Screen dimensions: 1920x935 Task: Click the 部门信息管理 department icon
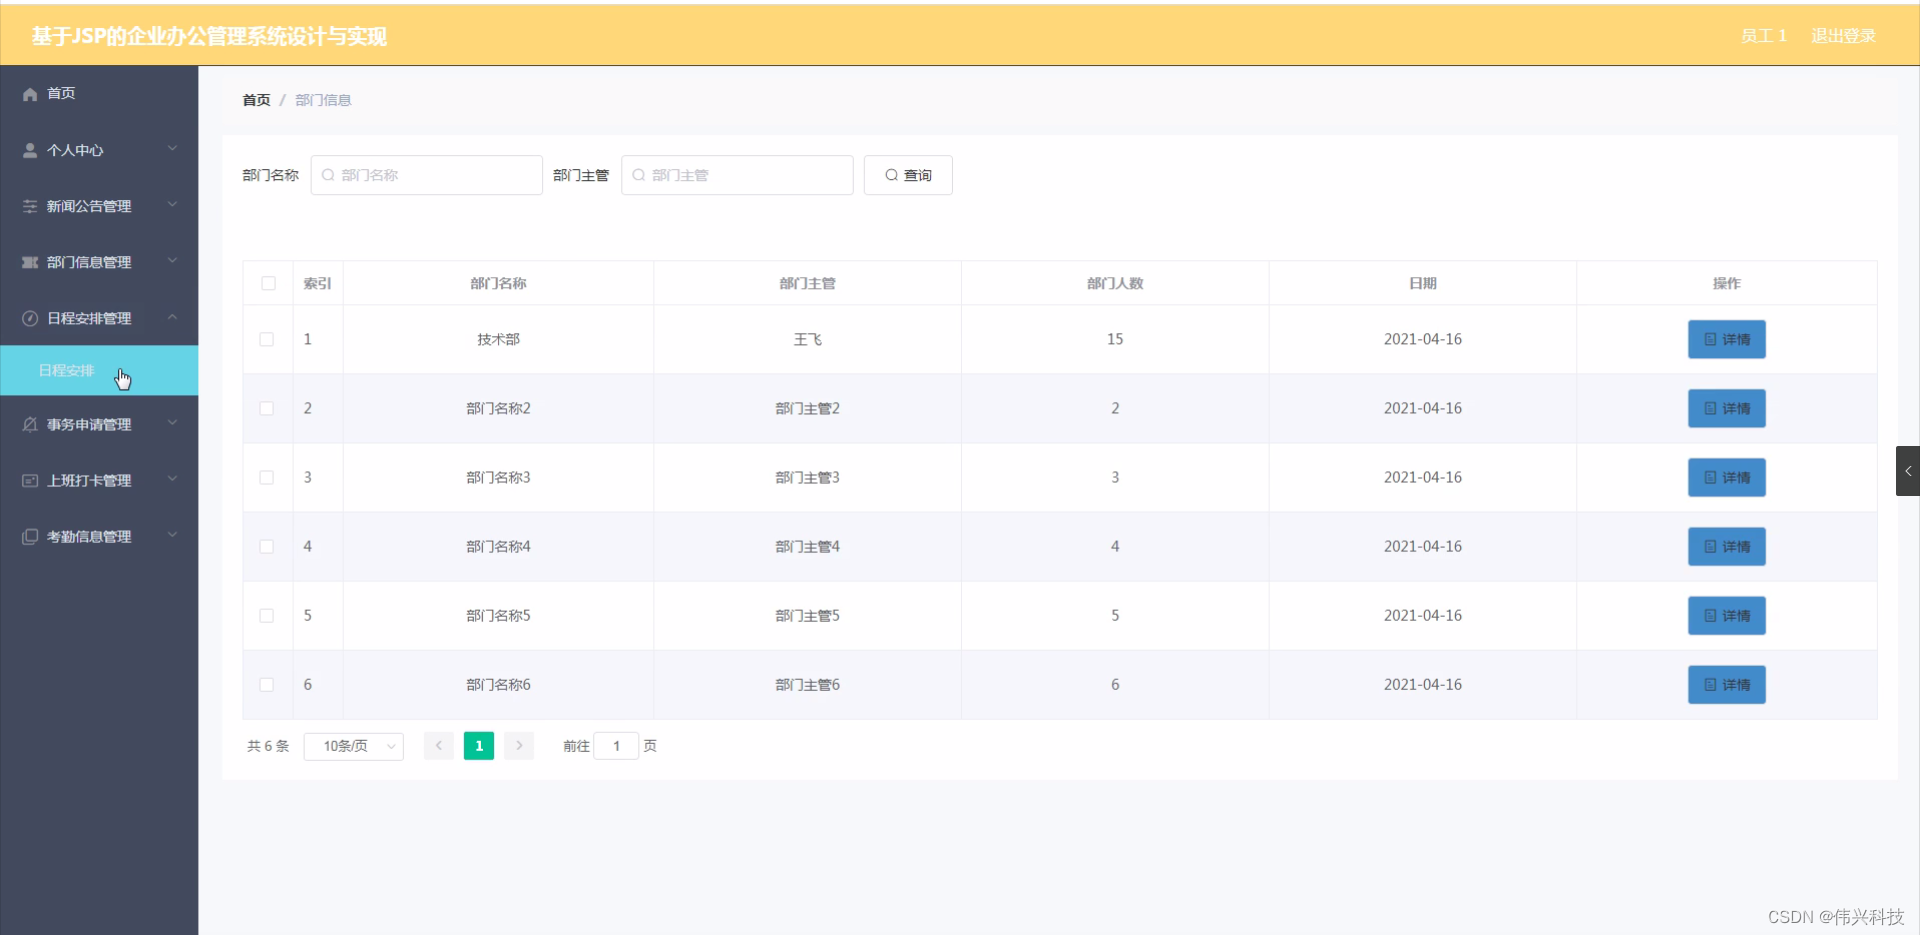tap(28, 262)
